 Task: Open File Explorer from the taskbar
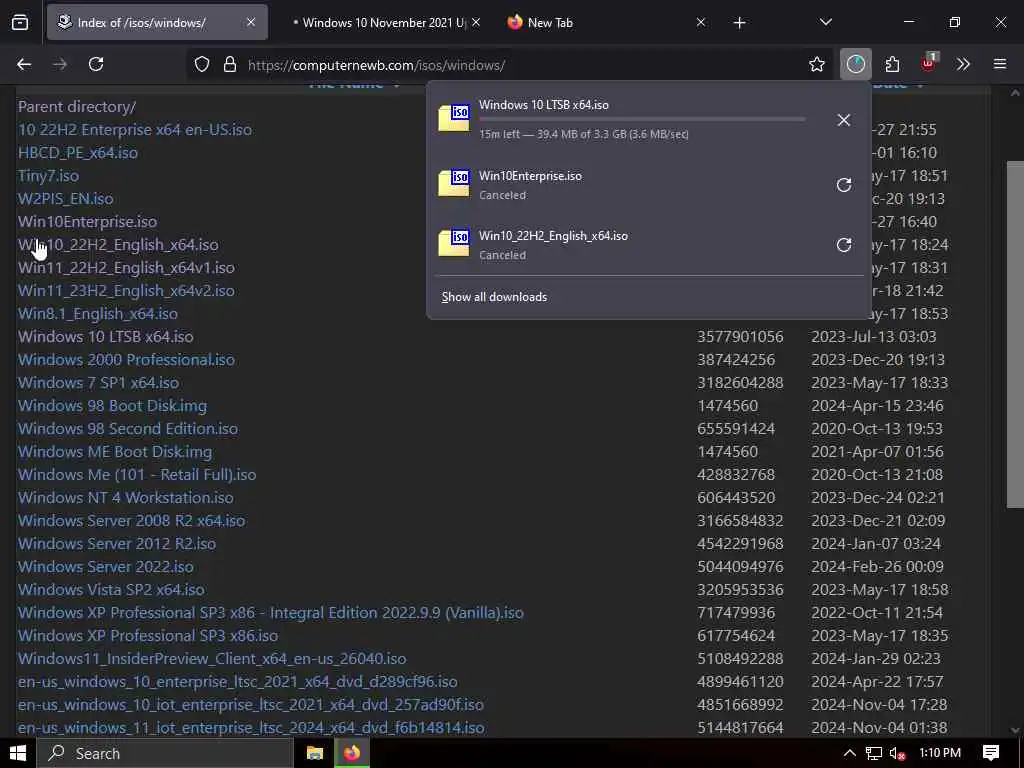(315, 753)
